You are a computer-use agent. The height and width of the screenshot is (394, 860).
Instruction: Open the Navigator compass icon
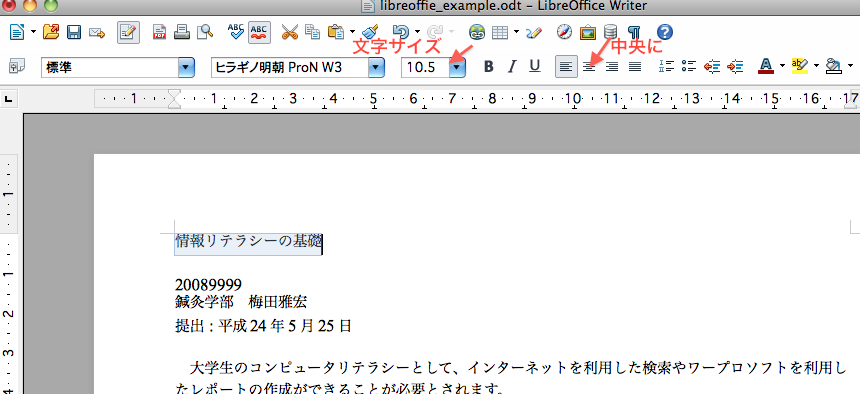pyautogui.click(x=564, y=32)
